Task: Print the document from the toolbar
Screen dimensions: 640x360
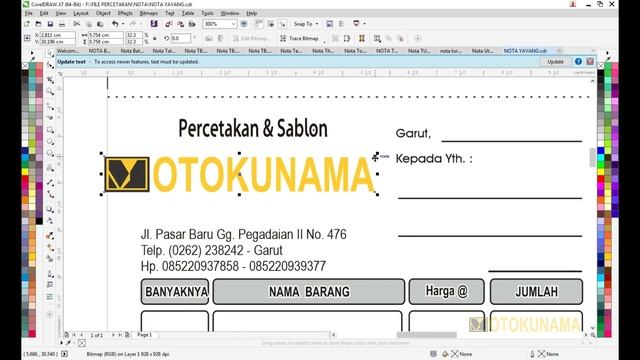Action: tap(62, 24)
